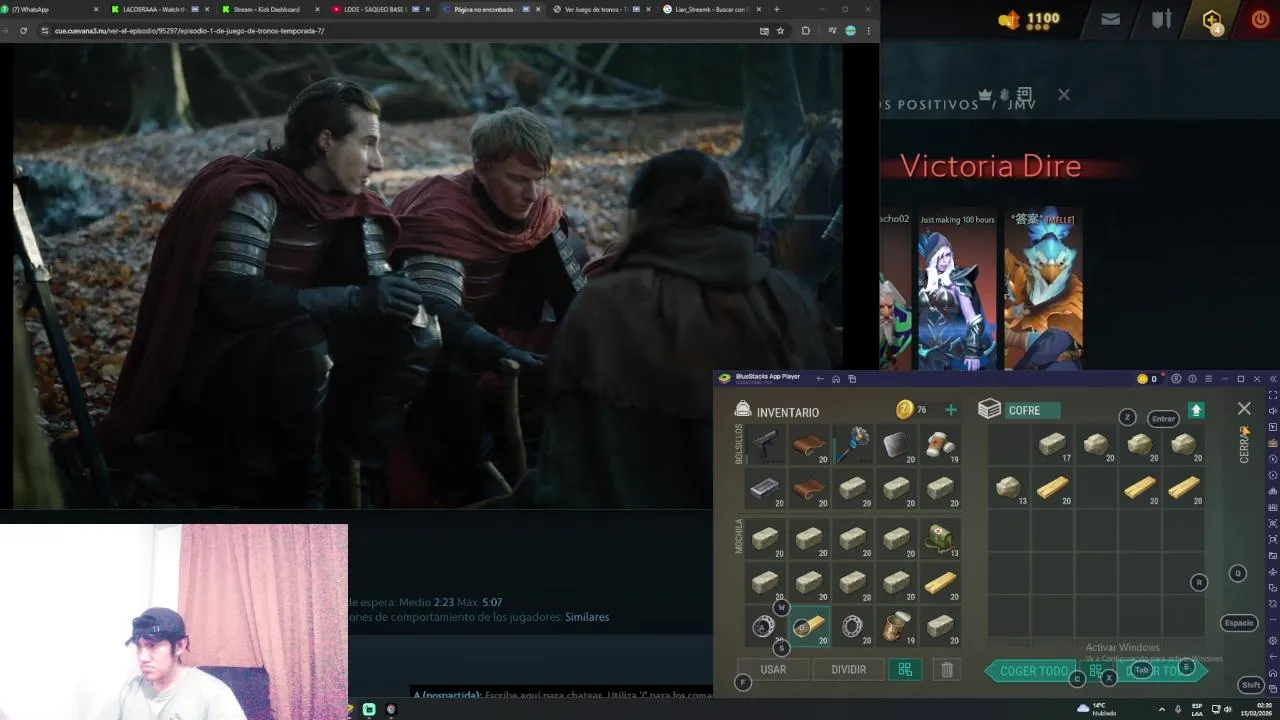Open the mail icon in Dota top bar
This screenshot has width=1280, height=720.
pyautogui.click(x=1110, y=19)
